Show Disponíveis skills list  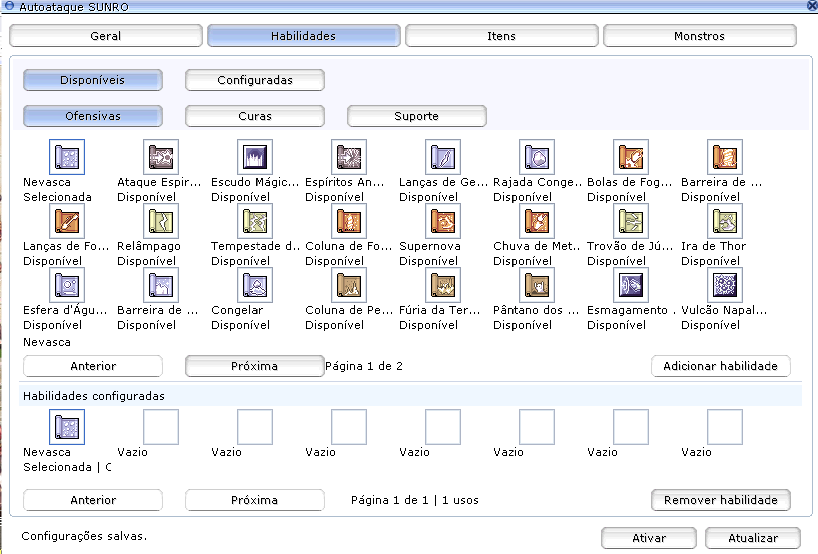pyautogui.click(x=93, y=80)
